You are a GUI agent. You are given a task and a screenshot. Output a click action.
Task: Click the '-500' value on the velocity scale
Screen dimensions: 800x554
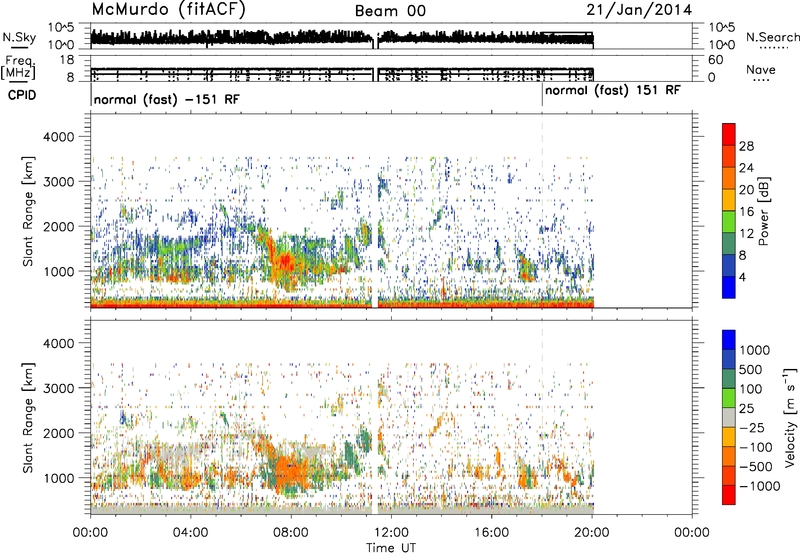pos(756,467)
